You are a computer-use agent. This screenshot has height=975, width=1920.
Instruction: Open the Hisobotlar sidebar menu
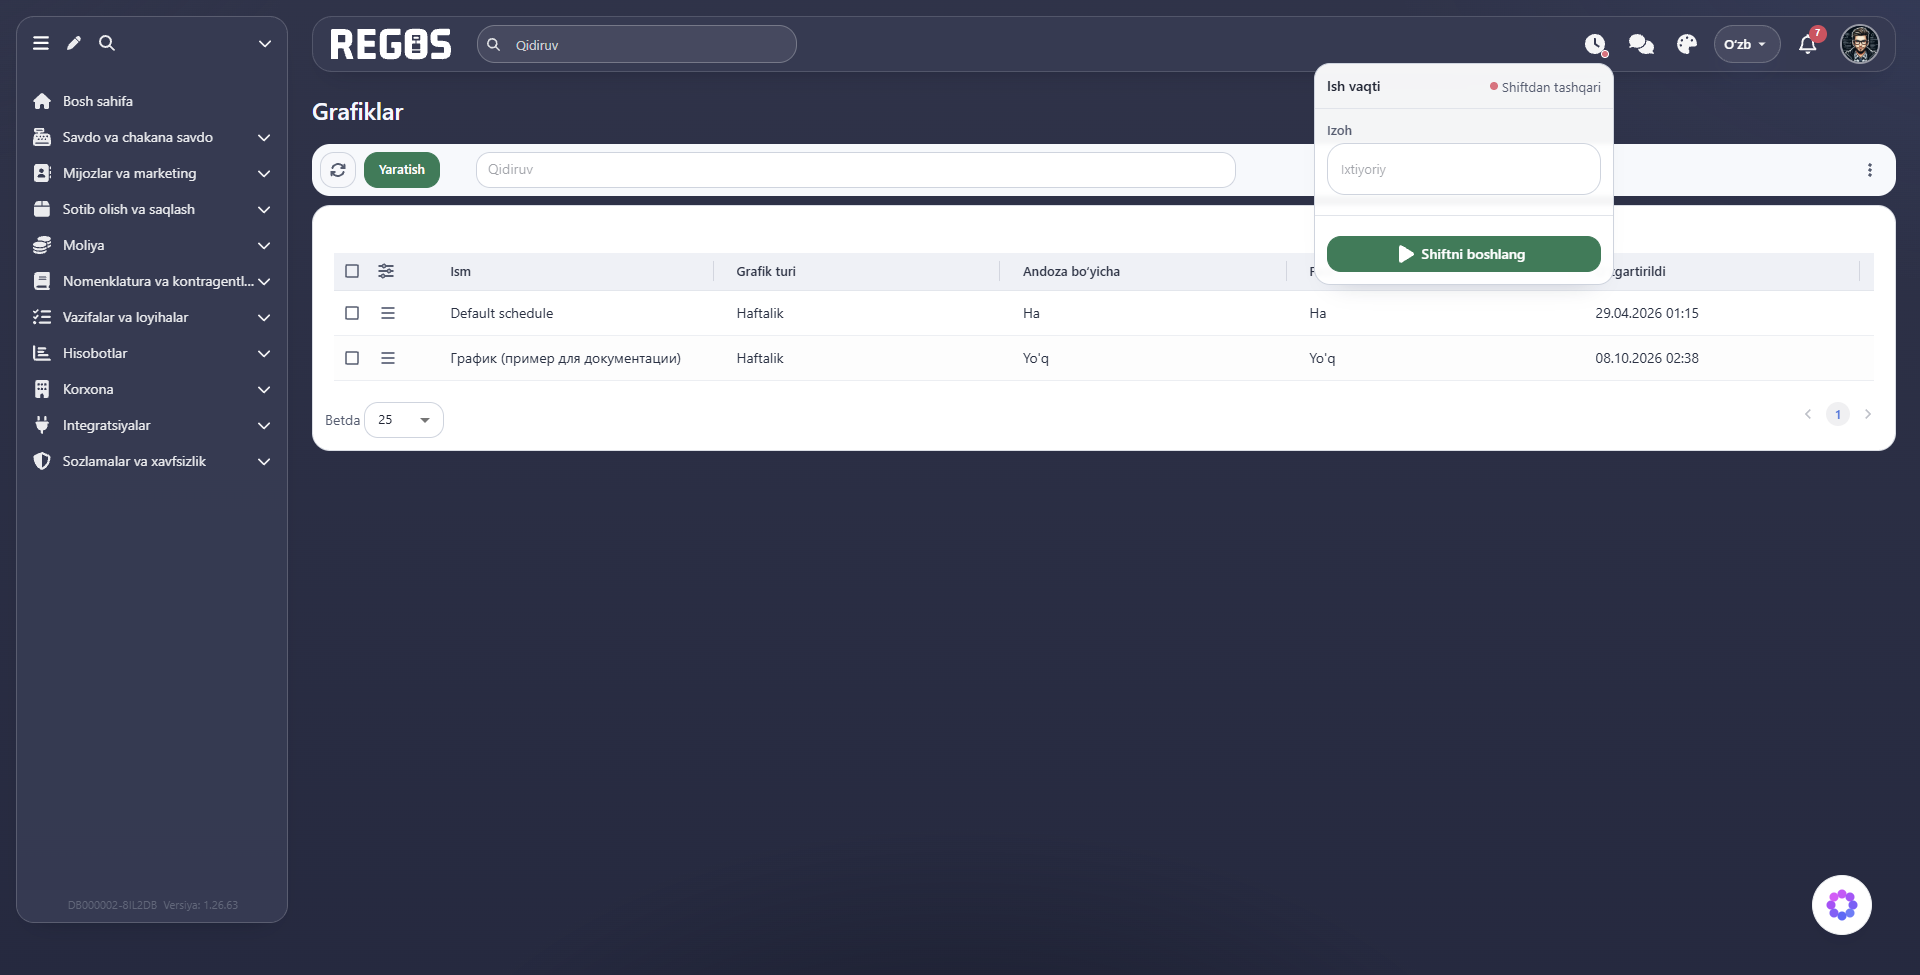coord(152,353)
